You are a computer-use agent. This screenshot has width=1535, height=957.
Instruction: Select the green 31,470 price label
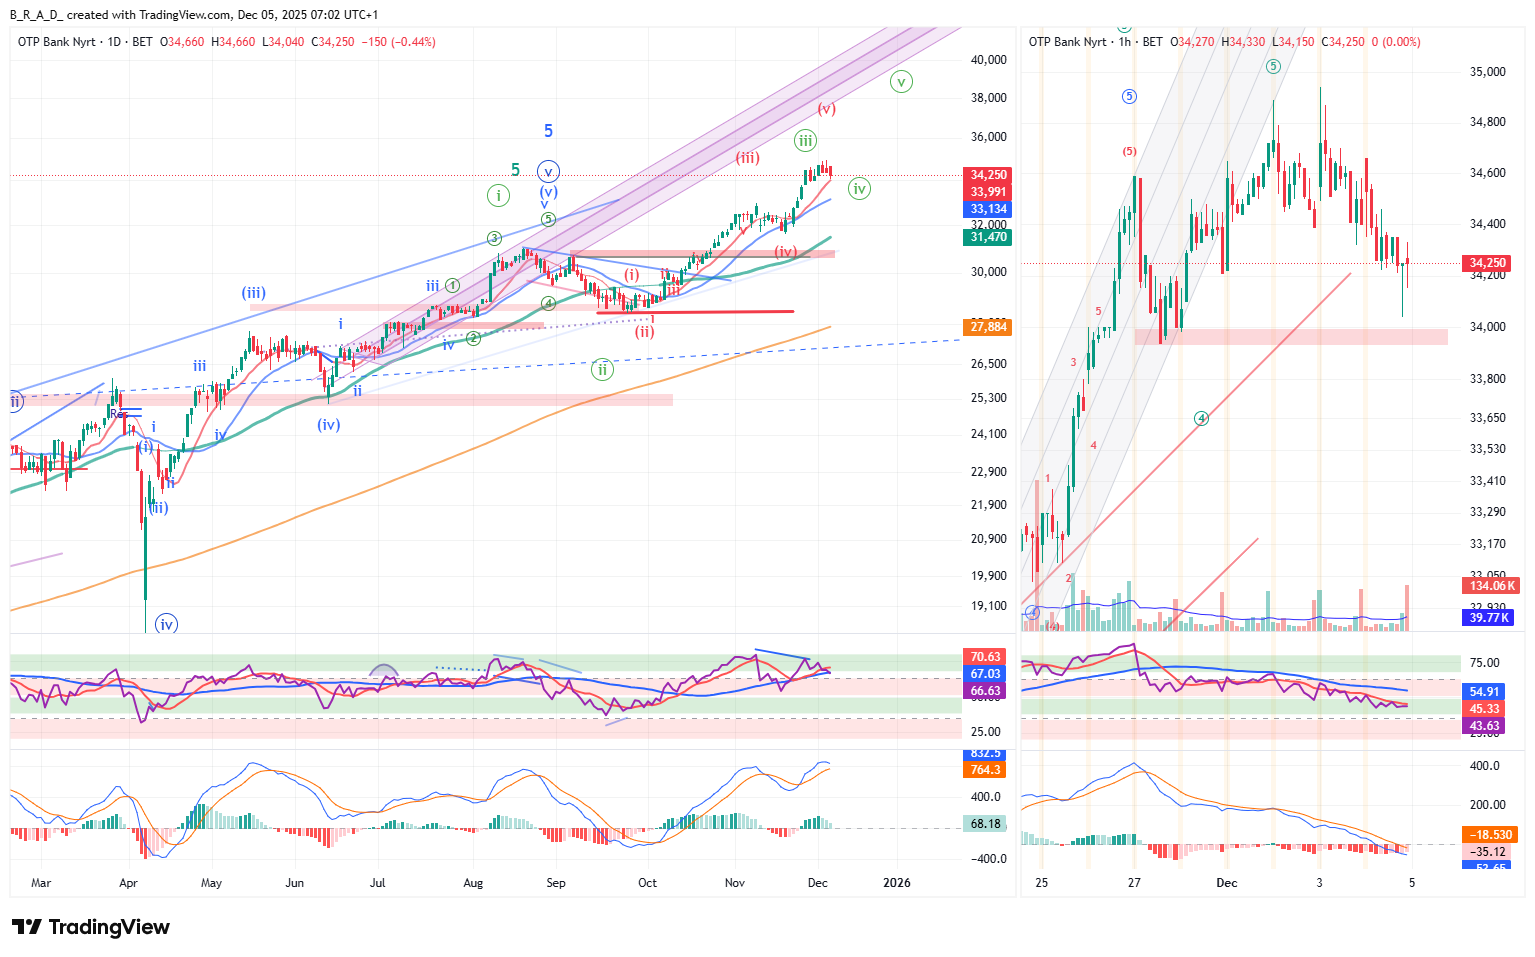[988, 237]
